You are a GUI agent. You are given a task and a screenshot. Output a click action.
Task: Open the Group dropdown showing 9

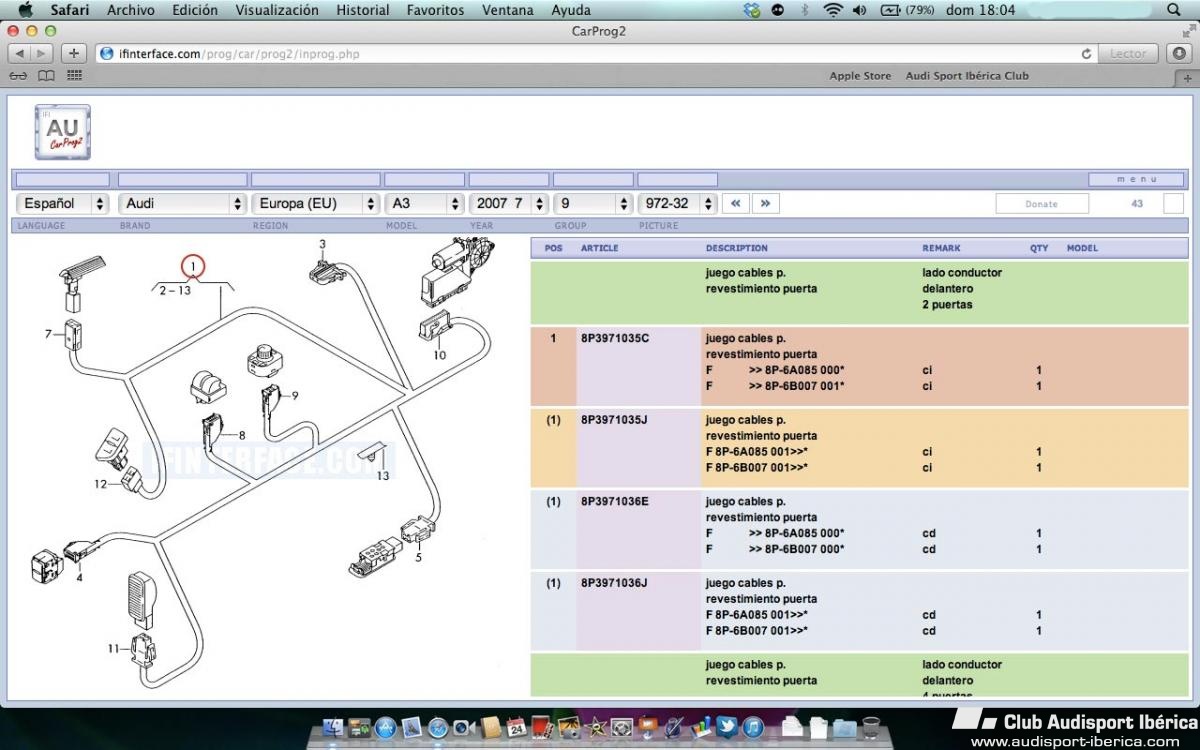(593, 203)
